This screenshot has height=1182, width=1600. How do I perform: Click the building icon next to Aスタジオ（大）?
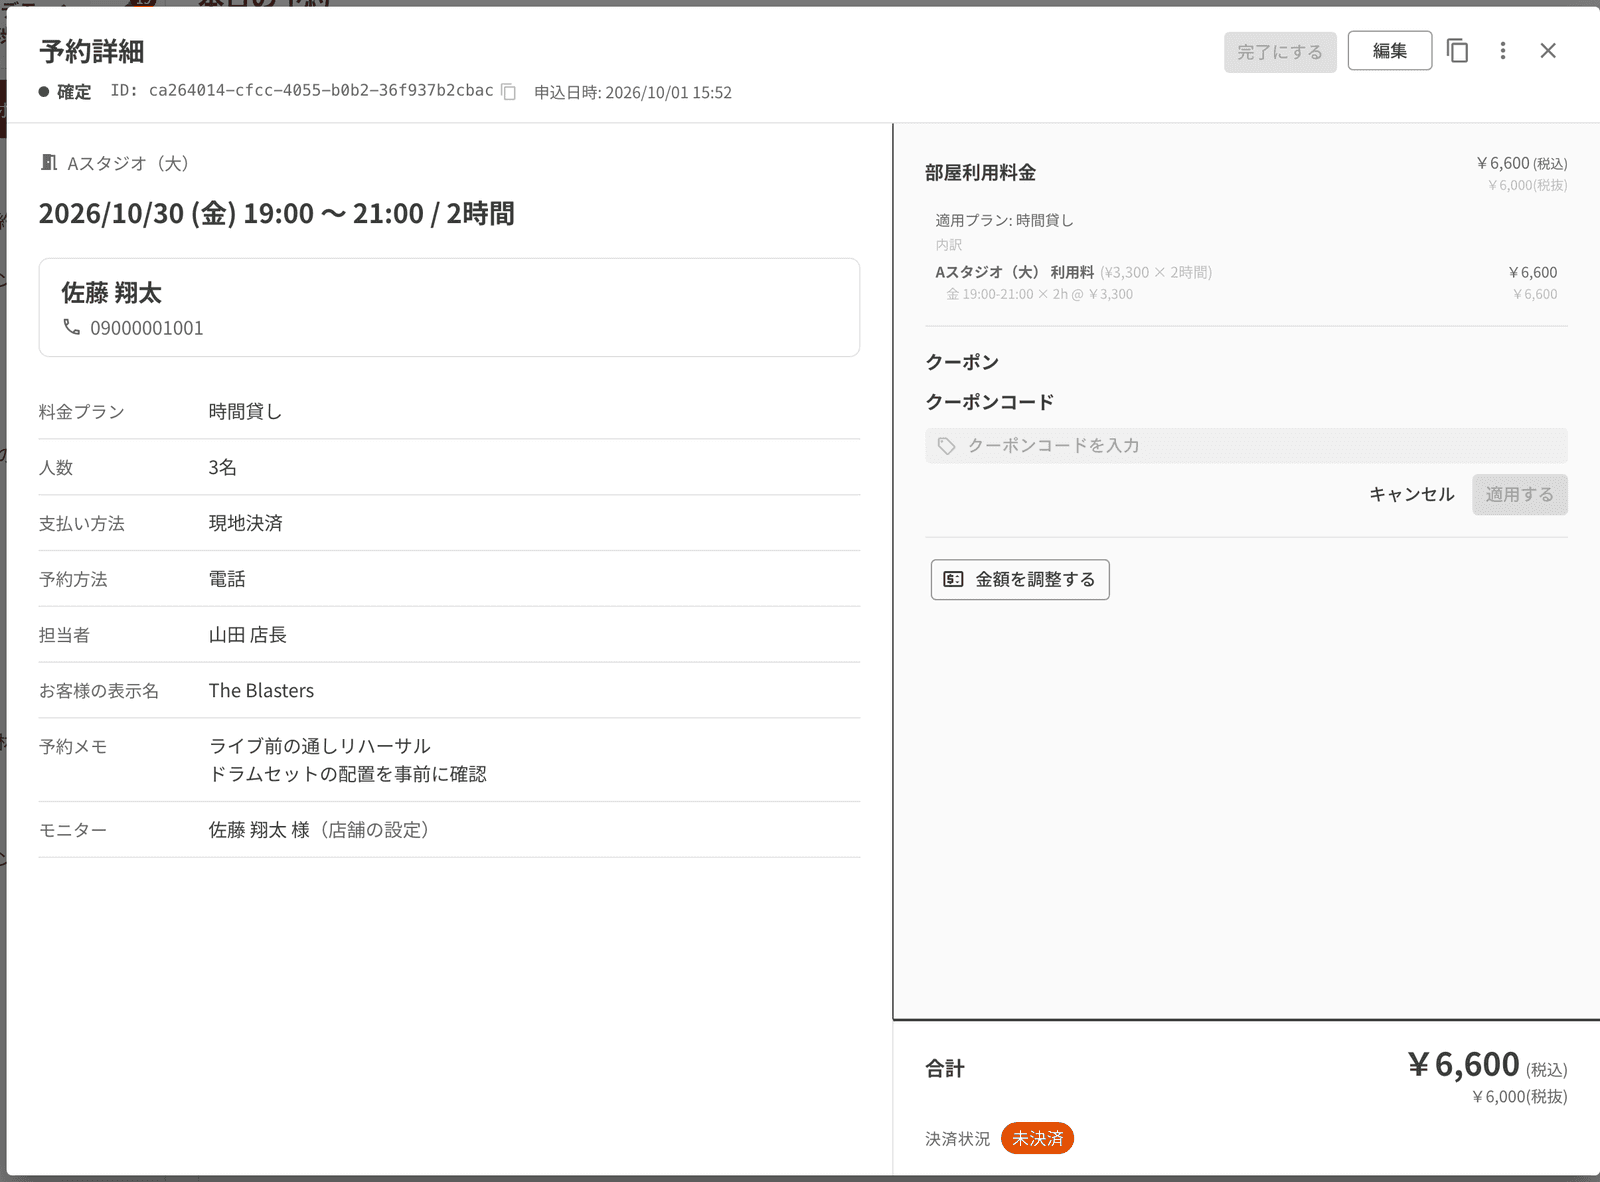(48, 162)
